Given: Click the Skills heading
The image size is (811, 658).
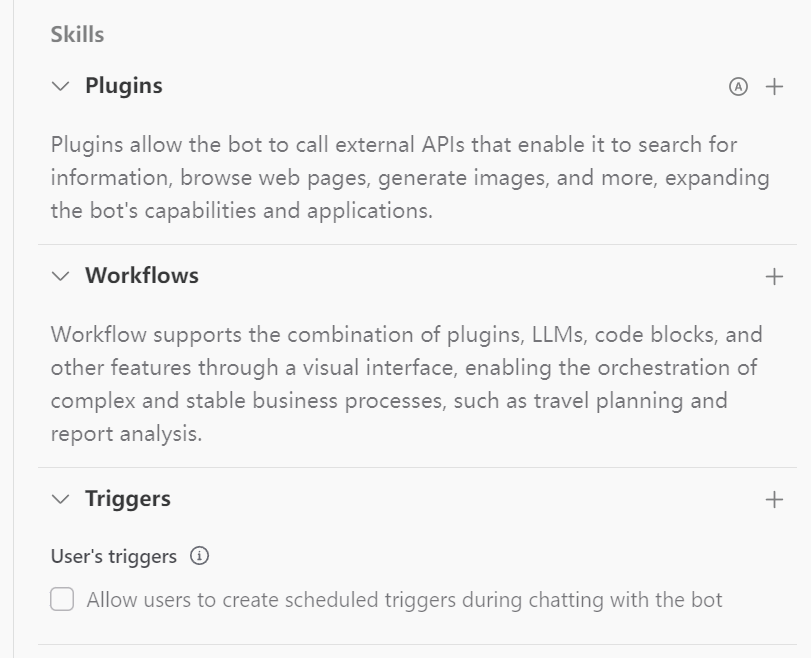Looking at the screenshot, I should [x=77, y=35].
